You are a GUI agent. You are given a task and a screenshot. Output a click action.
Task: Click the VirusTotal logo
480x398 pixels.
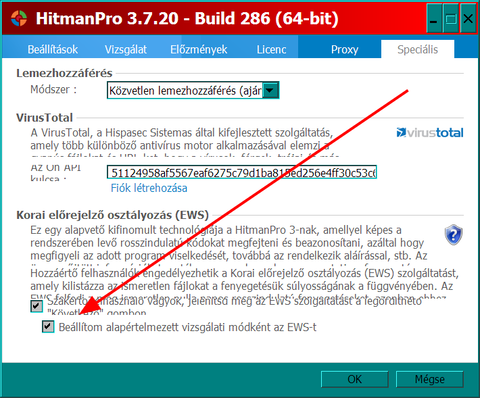click(x=430, y=133)
